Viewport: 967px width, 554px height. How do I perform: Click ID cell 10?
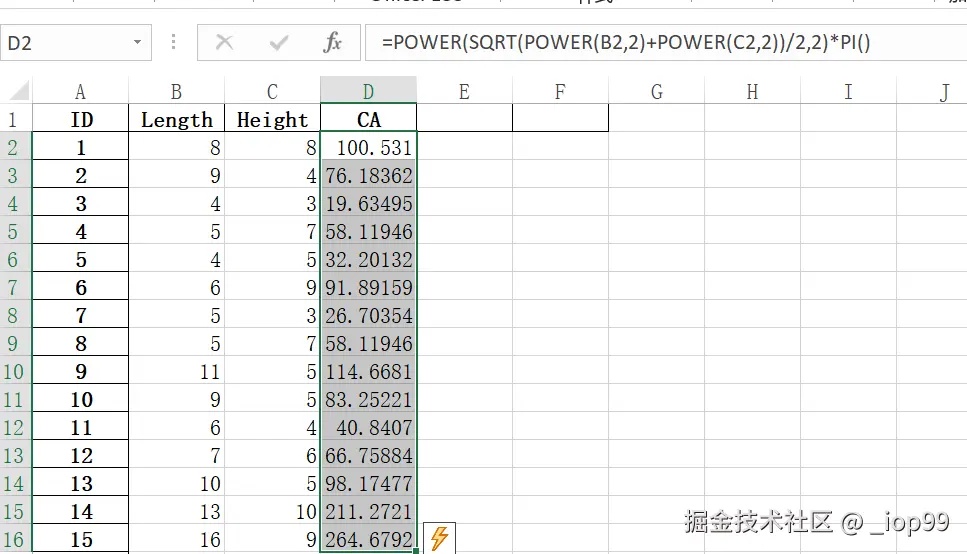(80, 399)
